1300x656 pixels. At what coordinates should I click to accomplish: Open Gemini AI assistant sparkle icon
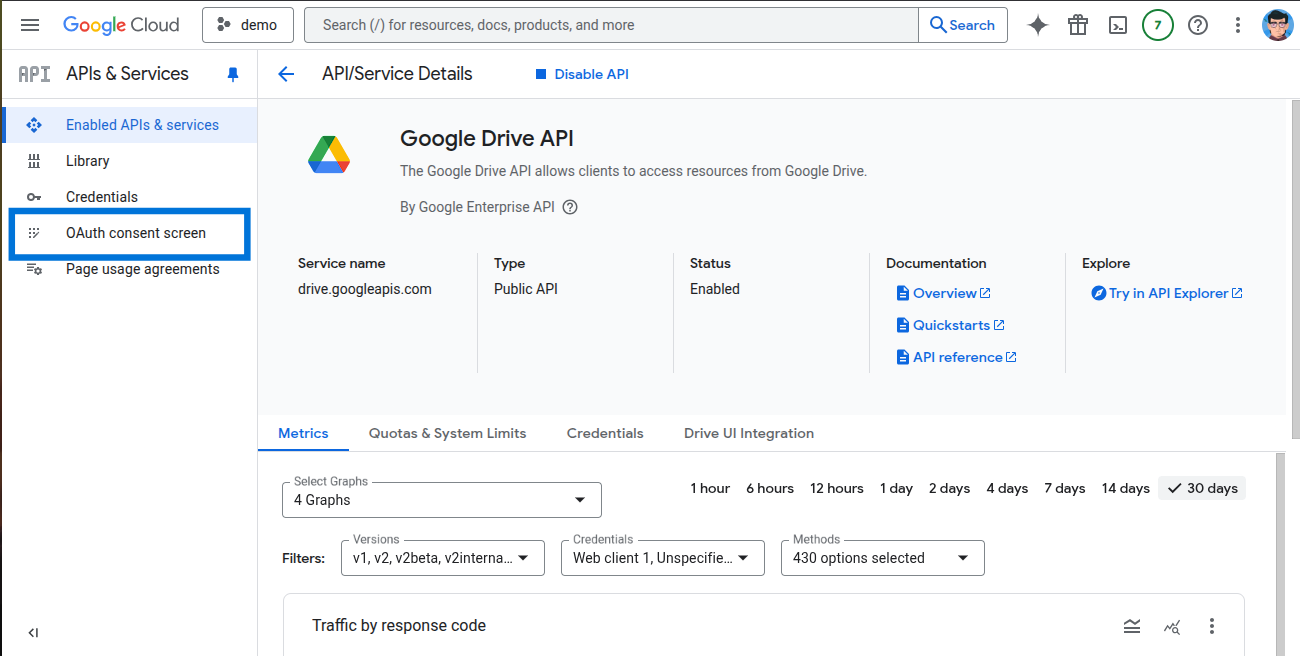coord(1038,25)
